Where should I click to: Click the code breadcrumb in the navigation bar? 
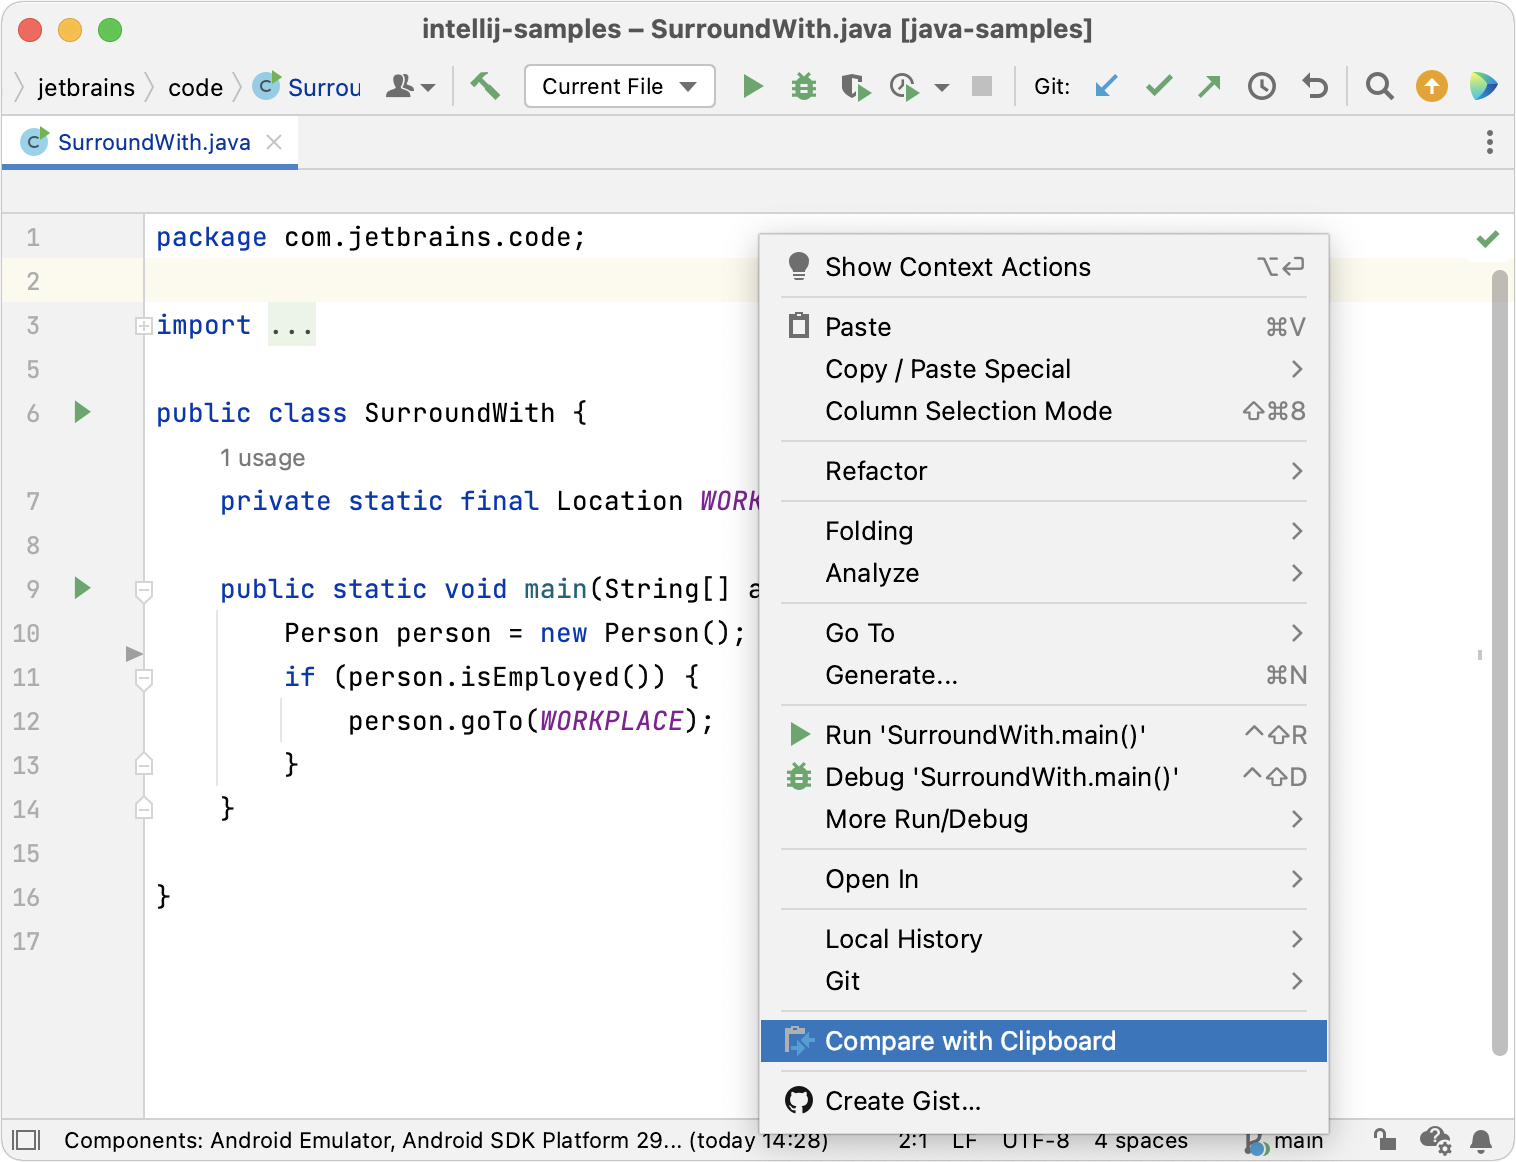coord(195,88)
